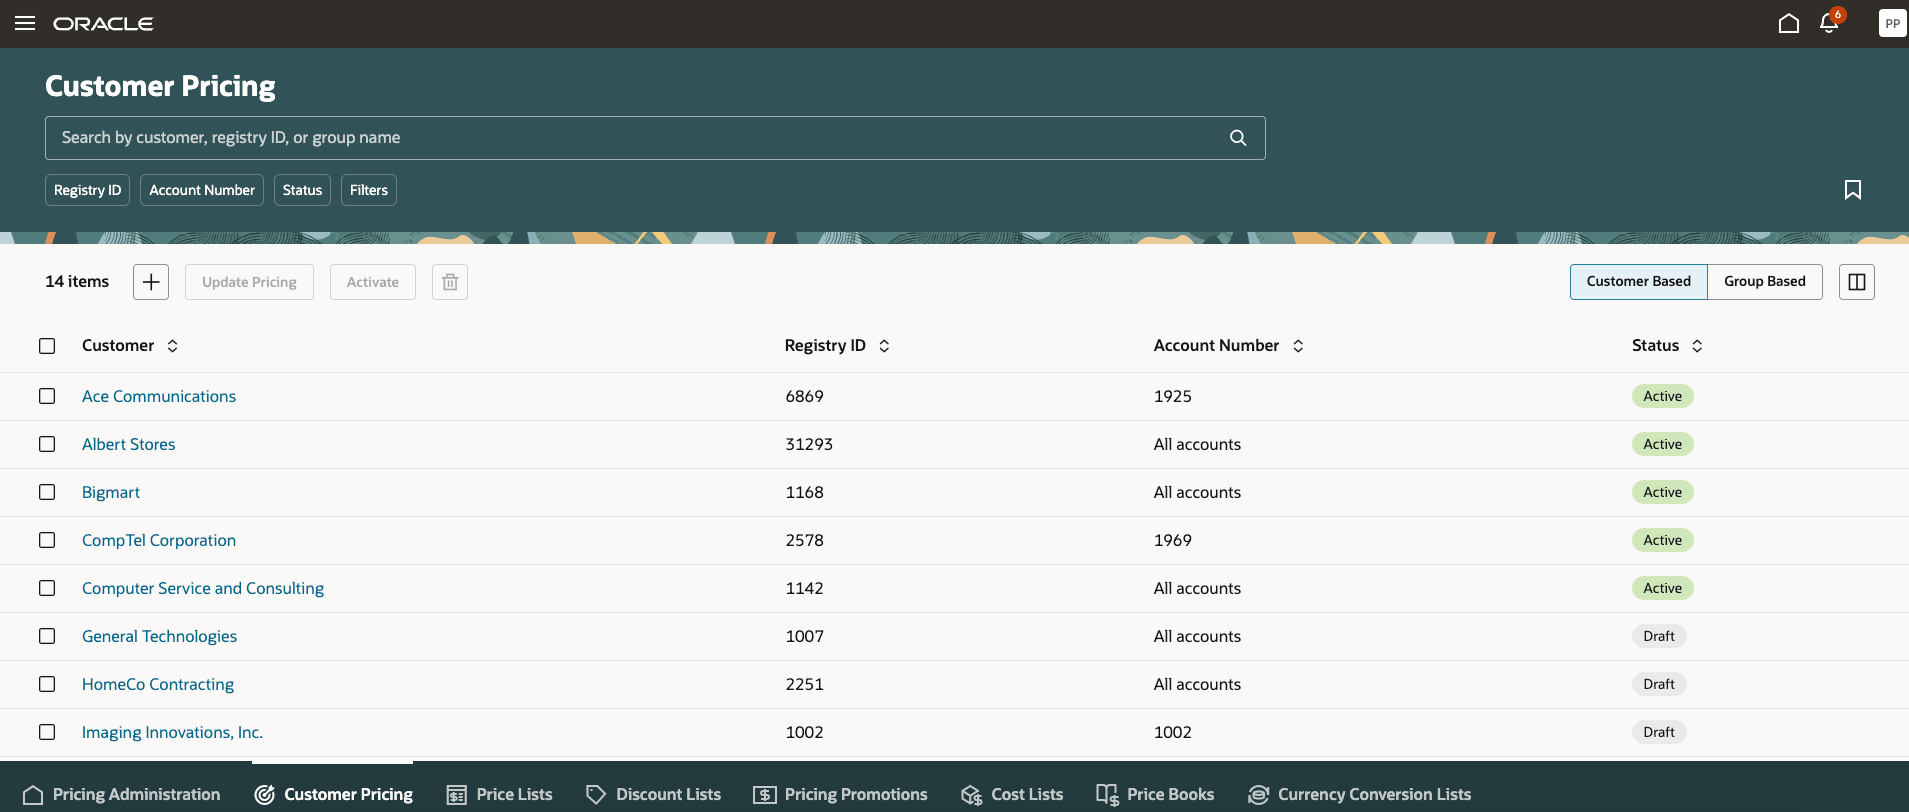This screenshot has width=1909, height=812.
Task: Click the delete trash icon
Action: [450, 282]
